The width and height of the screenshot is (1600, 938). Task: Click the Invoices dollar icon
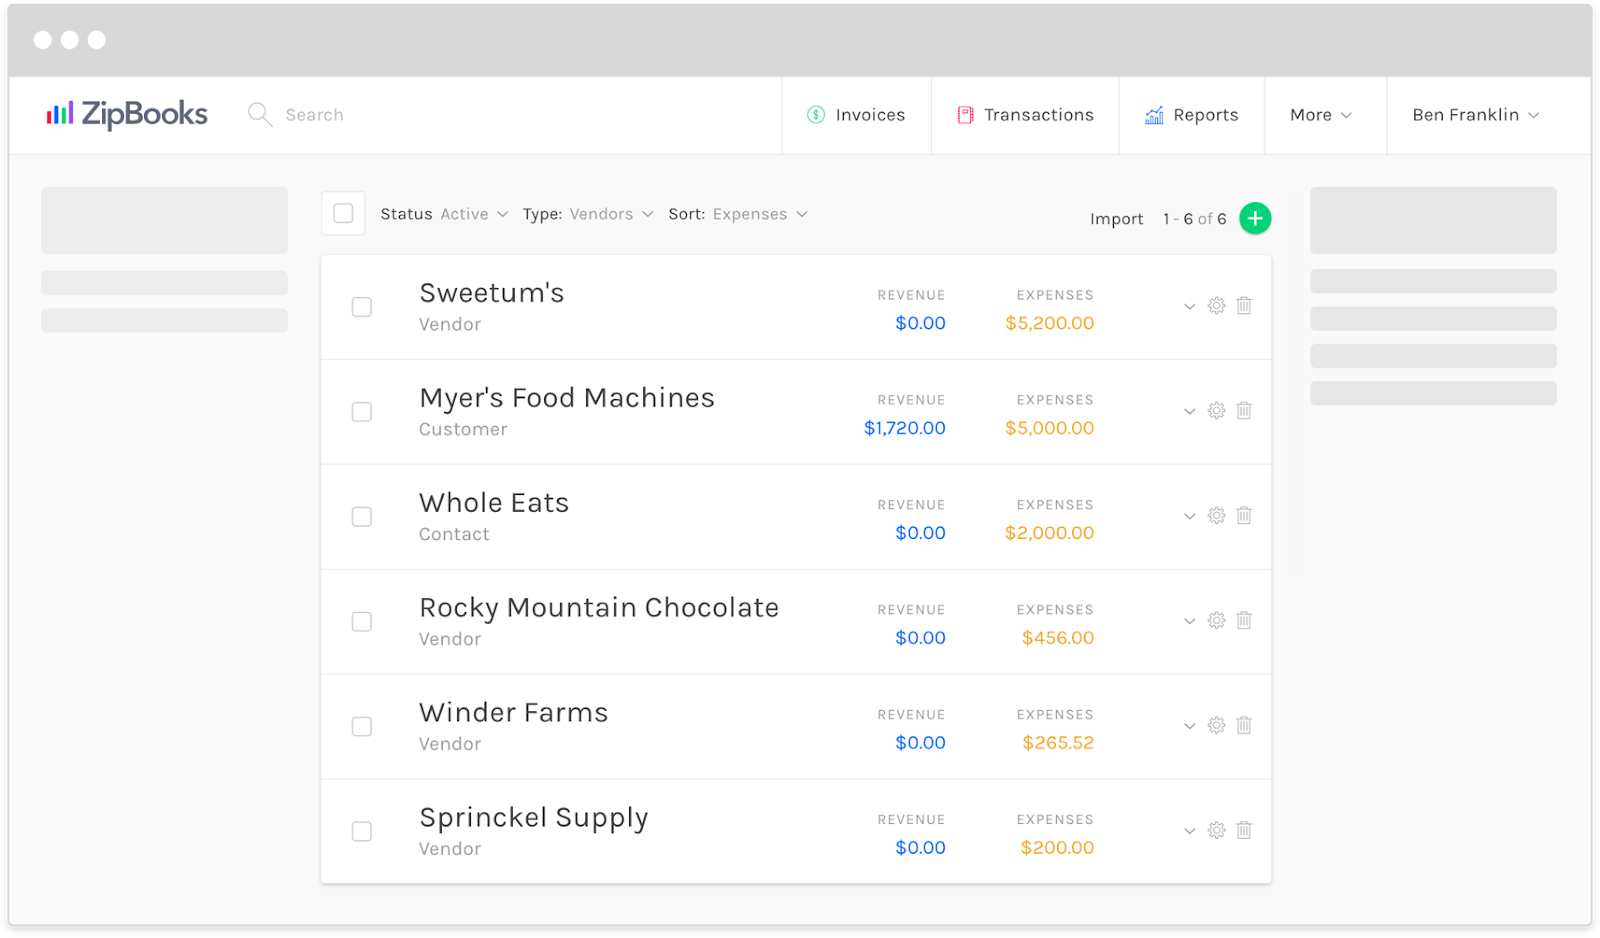tap(816, 115)
